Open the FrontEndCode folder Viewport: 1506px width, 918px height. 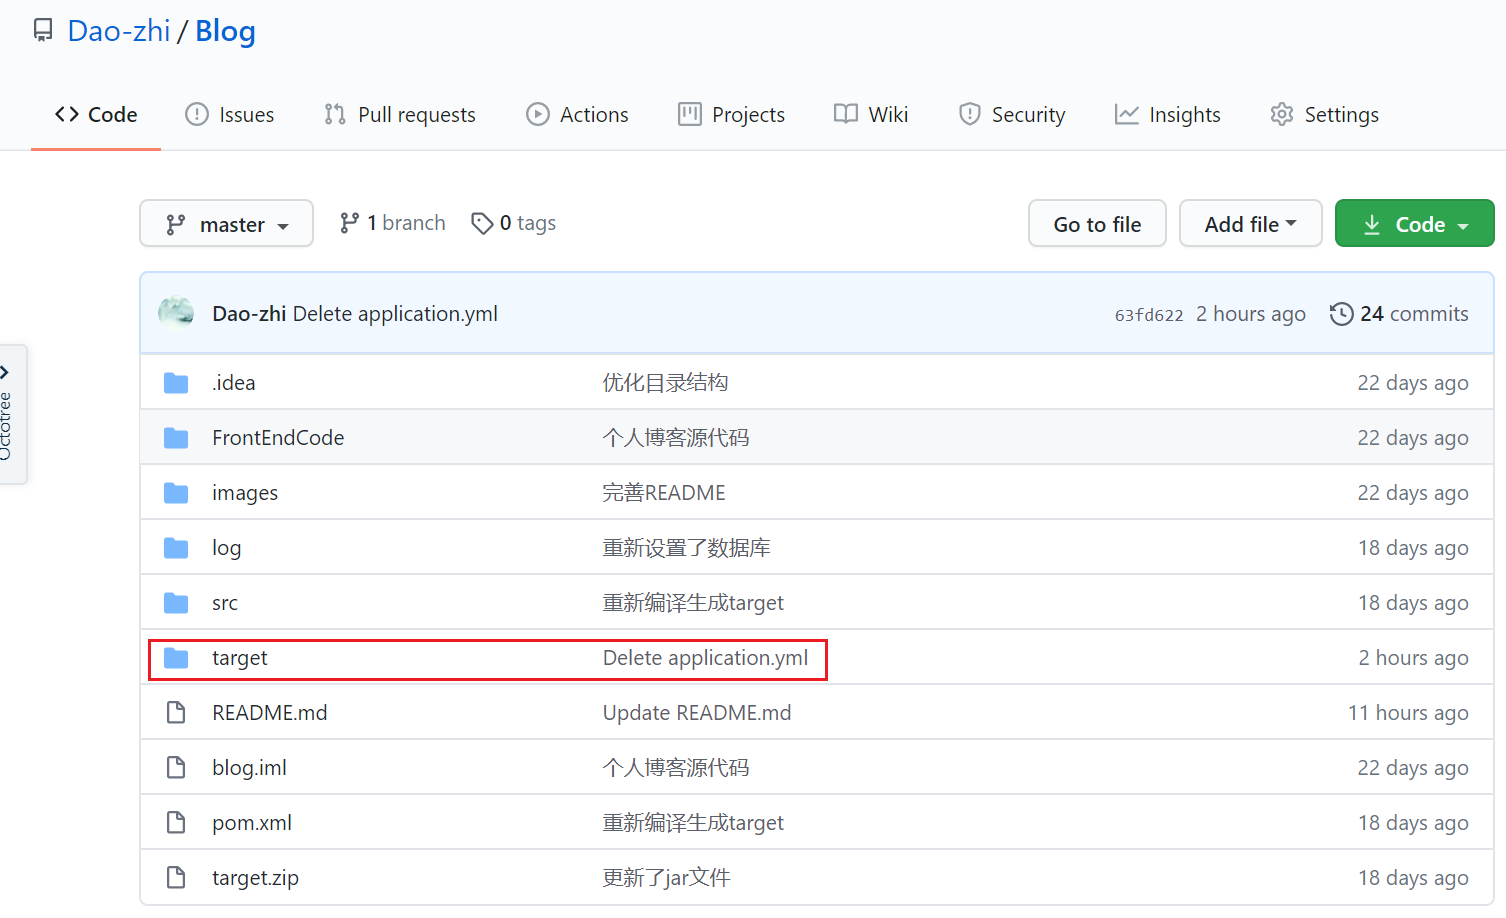click(x=278, y=438)
